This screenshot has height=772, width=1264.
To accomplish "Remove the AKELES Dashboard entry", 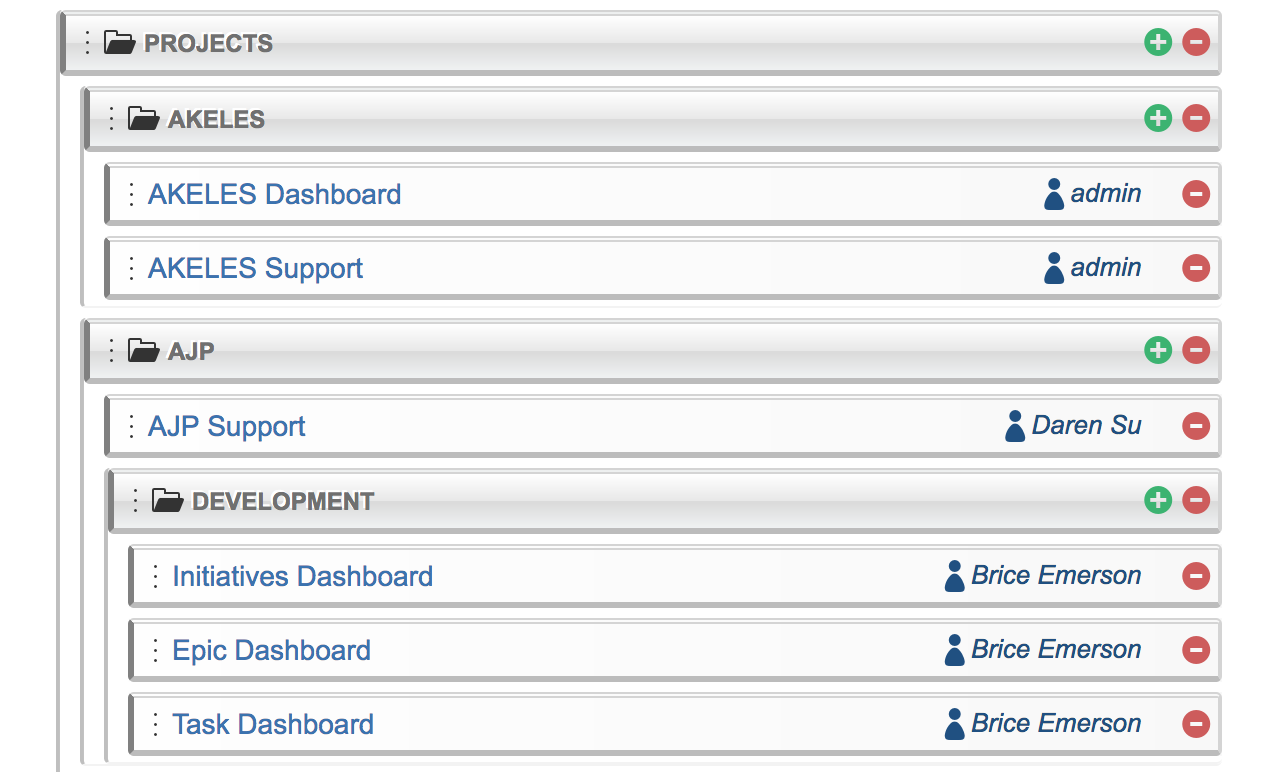I will [x=1196, y=194].
